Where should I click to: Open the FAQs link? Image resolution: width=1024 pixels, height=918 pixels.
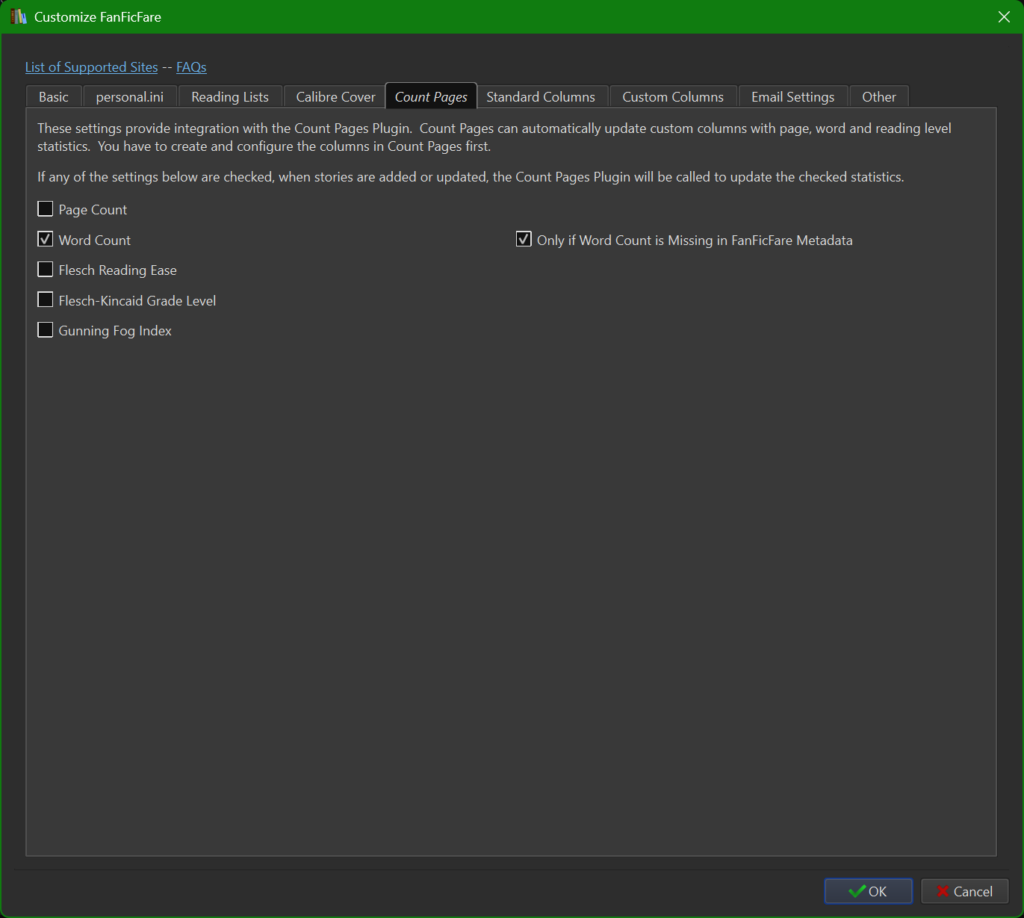(191, 67)
